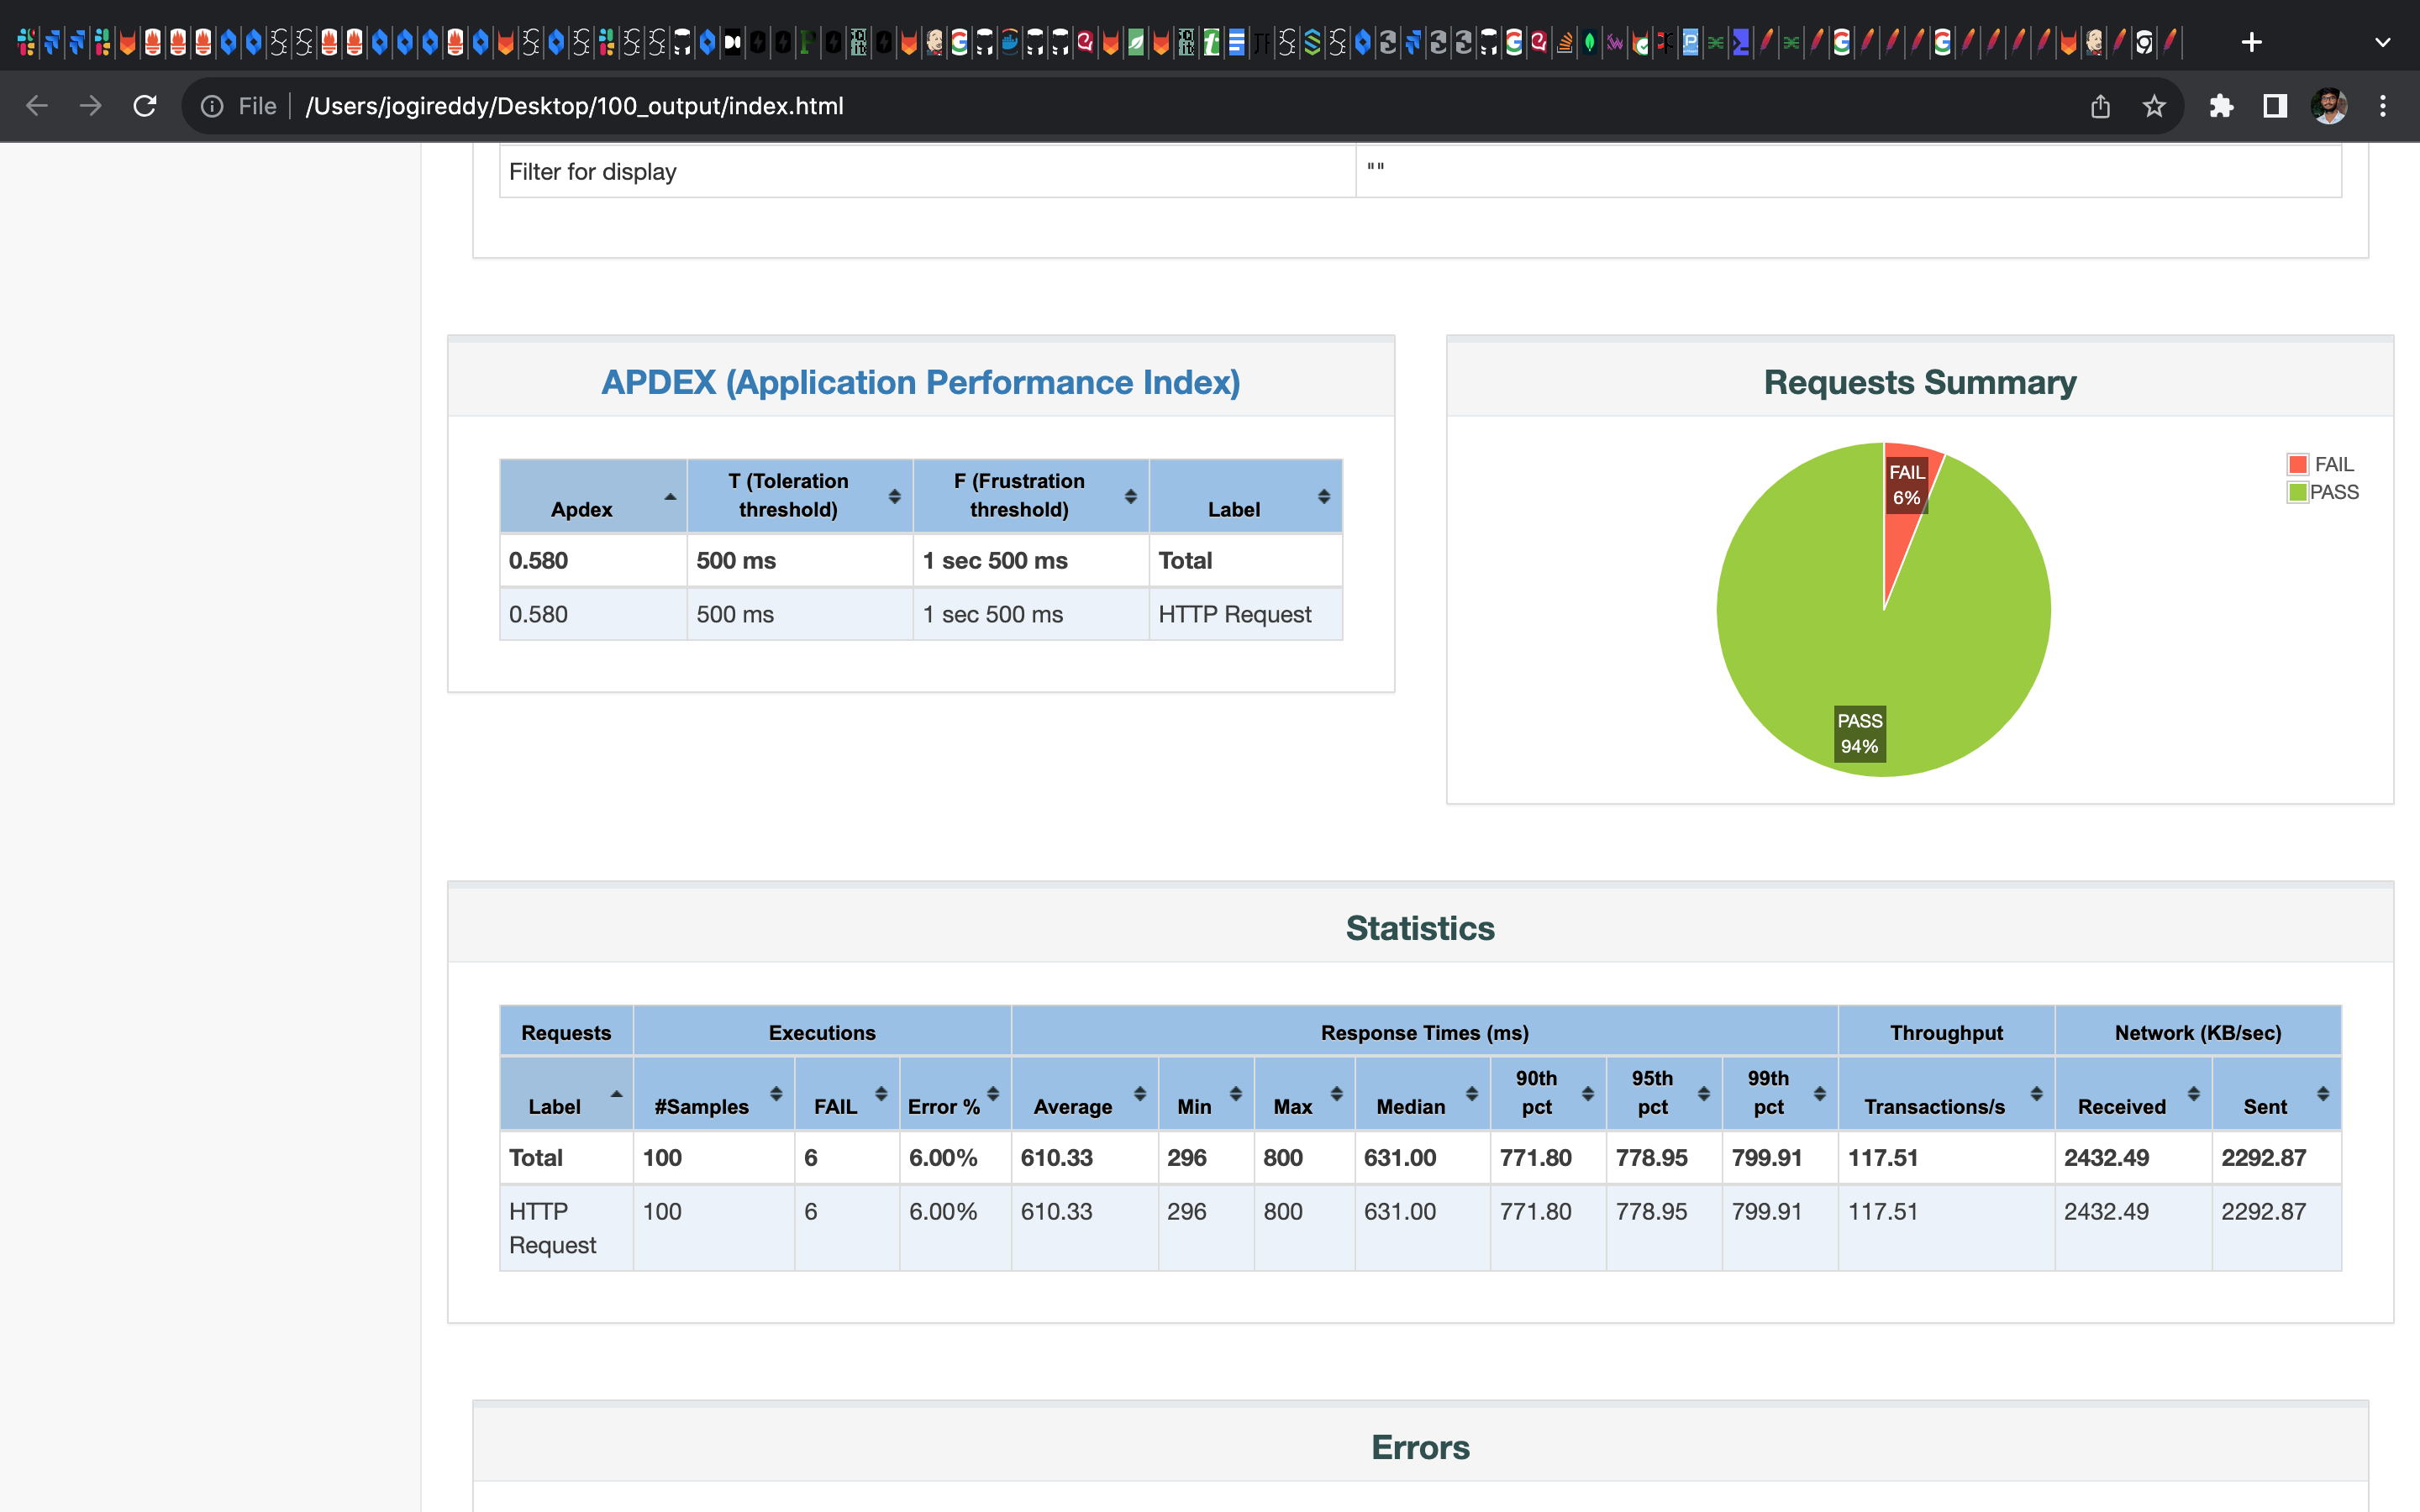
Task: Toggle PASS legend entry in pie chart
Action: coord(2322,492)
